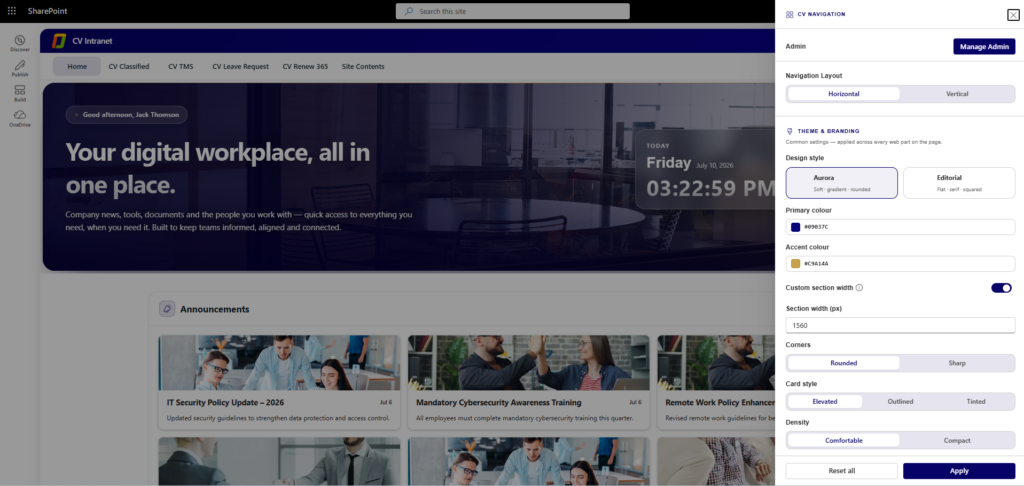Click the Theme & Branding section icon
Viewport: 1024px width, 486px height.
point(790,131)
